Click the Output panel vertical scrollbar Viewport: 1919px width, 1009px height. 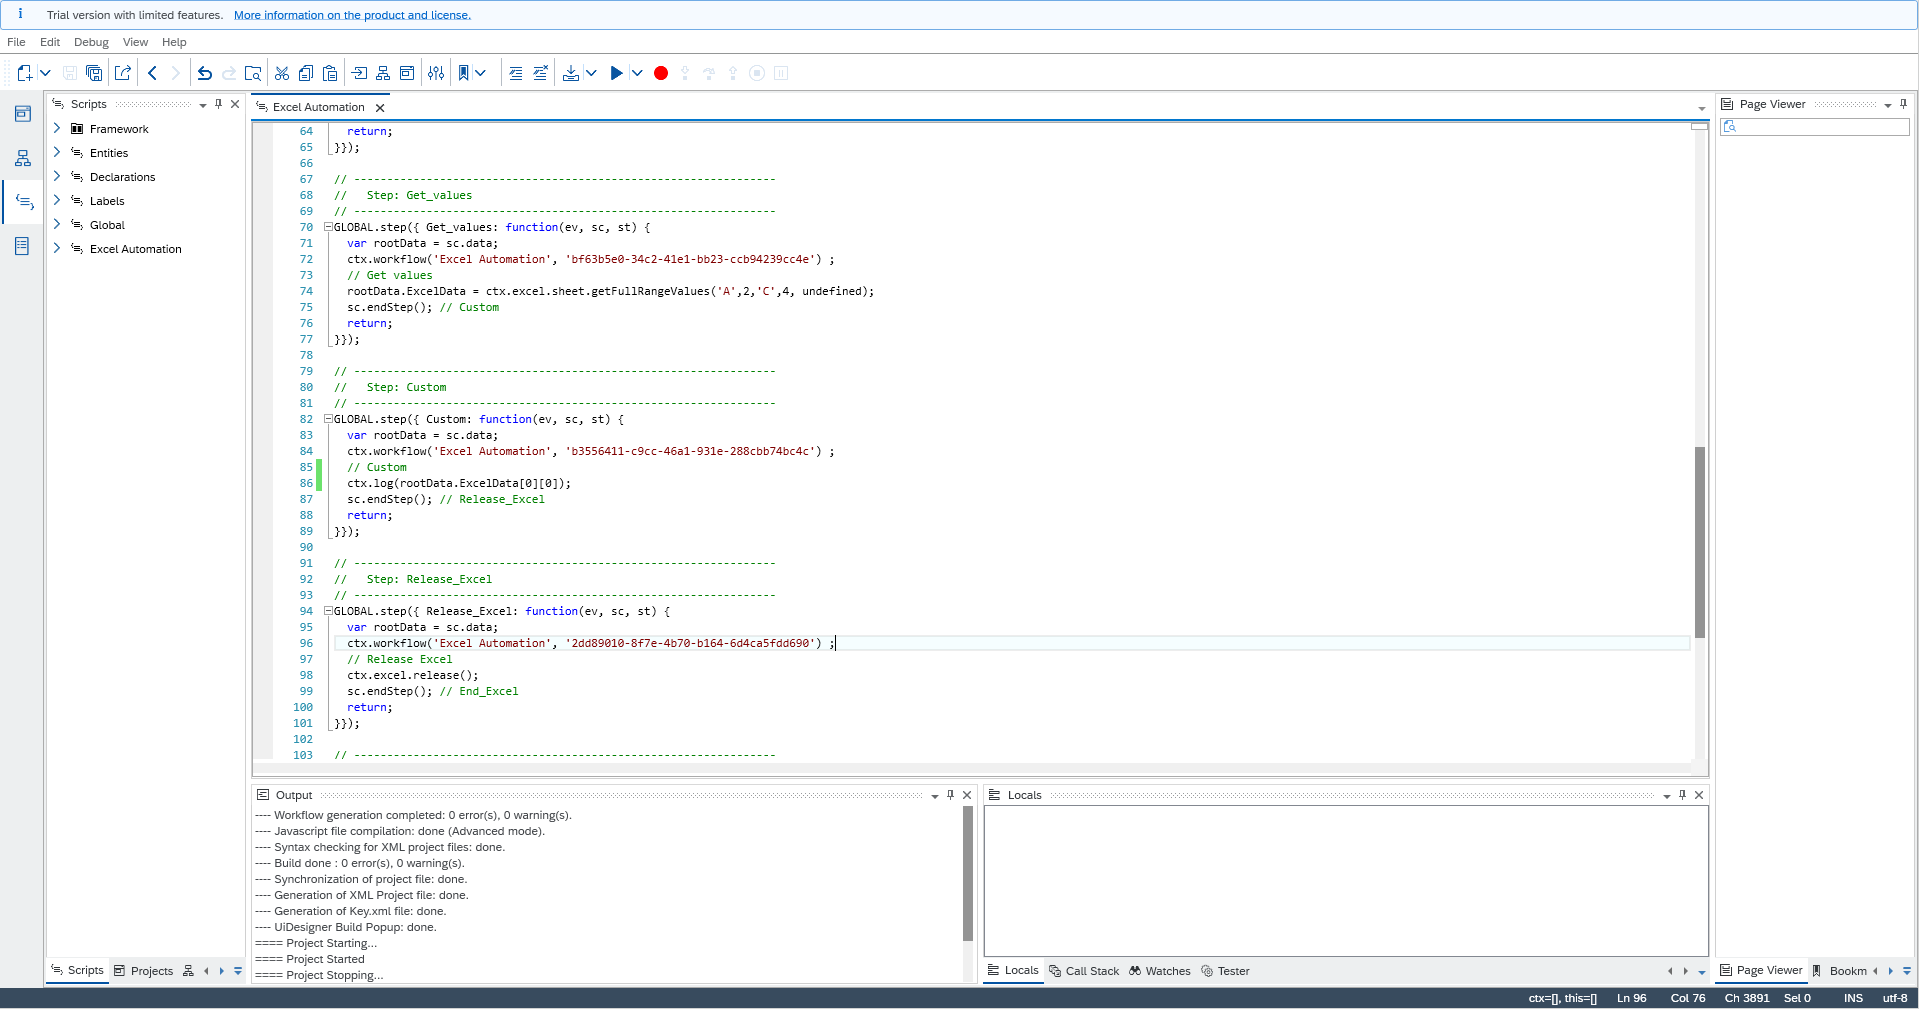click(x=968, y=874)
